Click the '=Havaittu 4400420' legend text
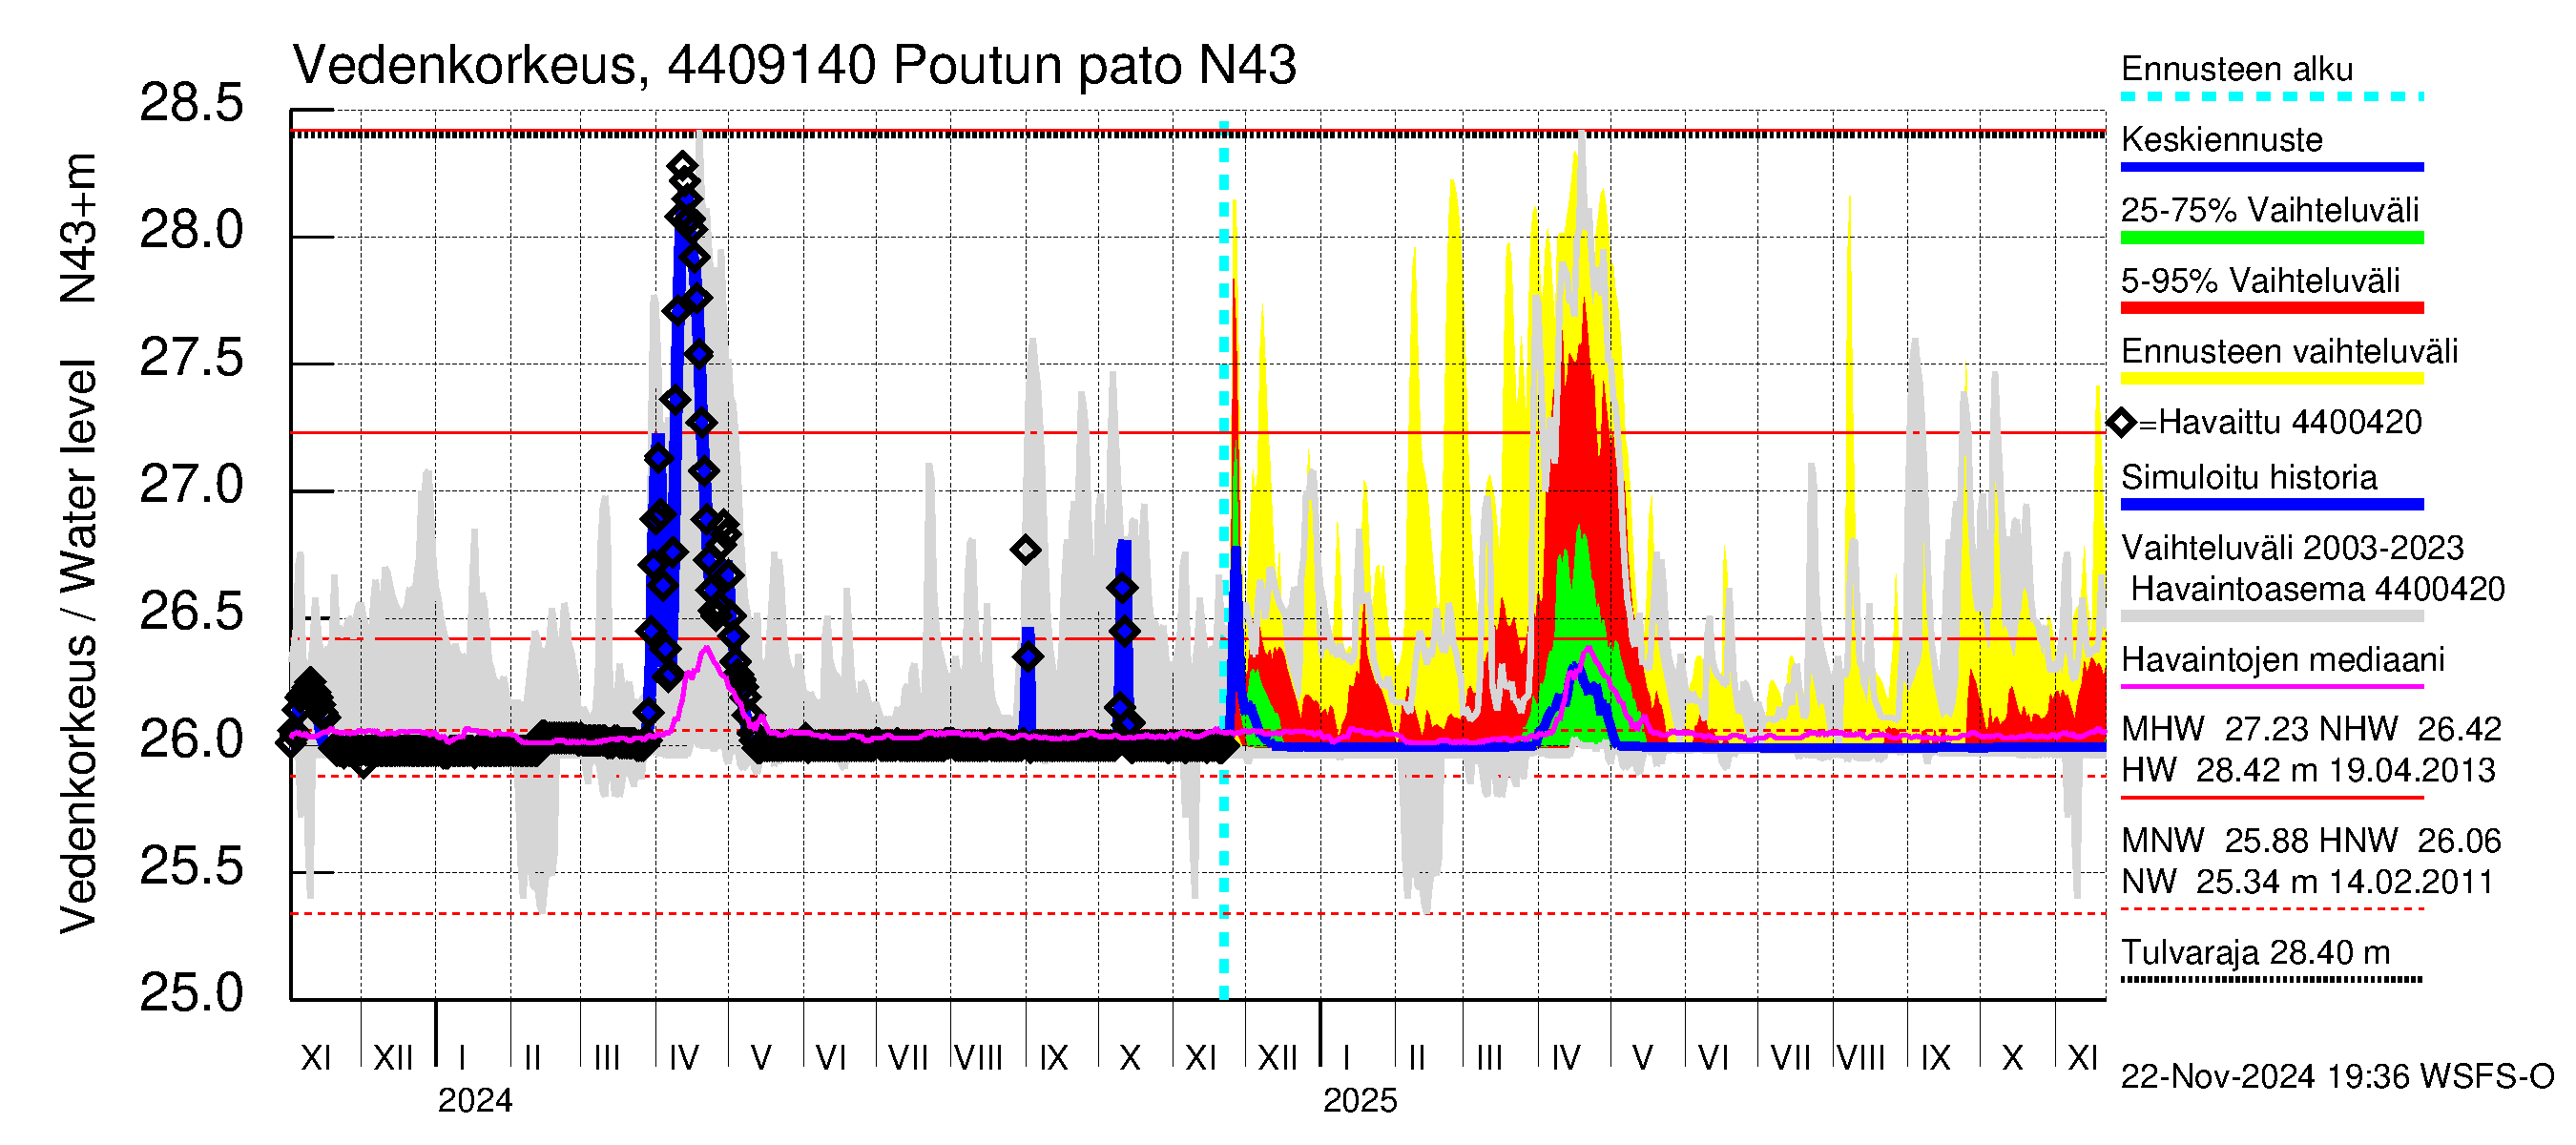2576x1145 pixels. point(2280,423)
